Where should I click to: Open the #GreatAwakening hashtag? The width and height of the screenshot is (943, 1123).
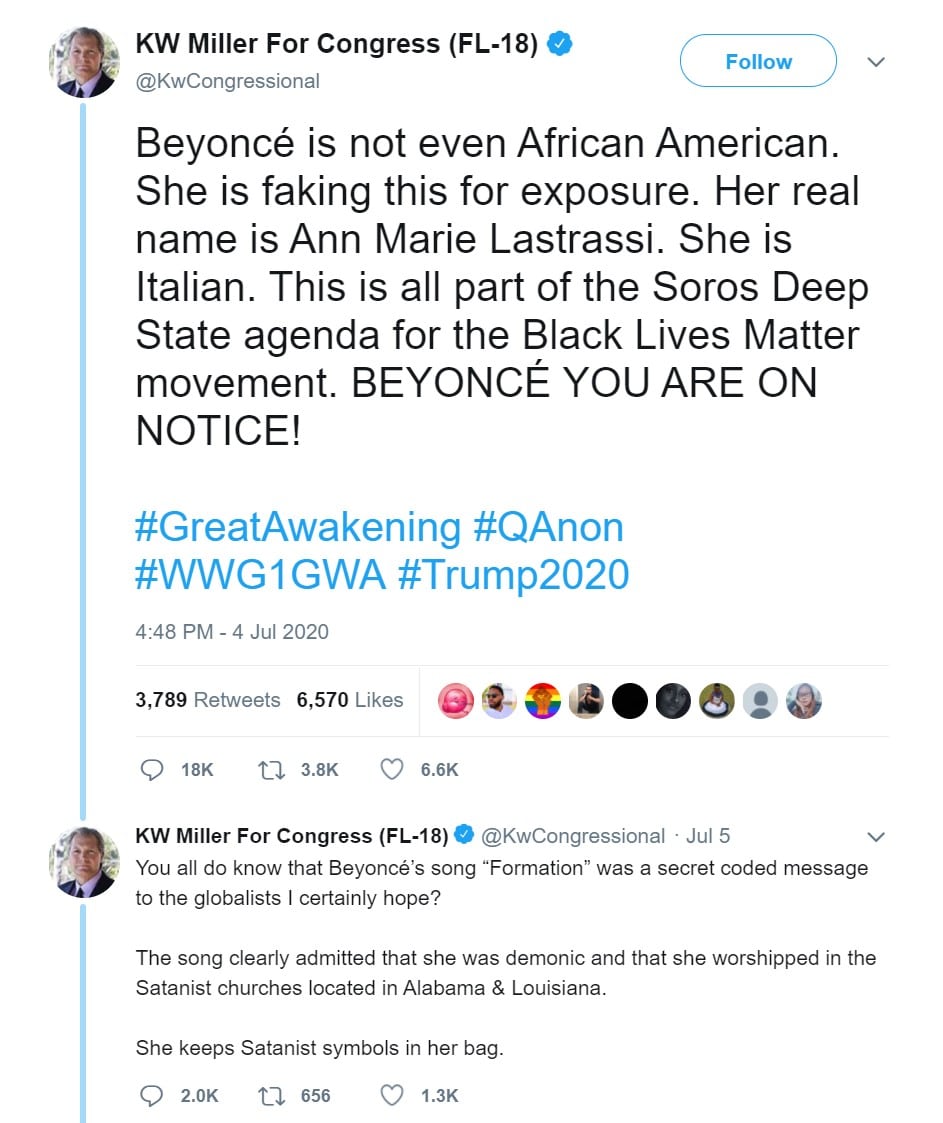click(x=297, y=527)
